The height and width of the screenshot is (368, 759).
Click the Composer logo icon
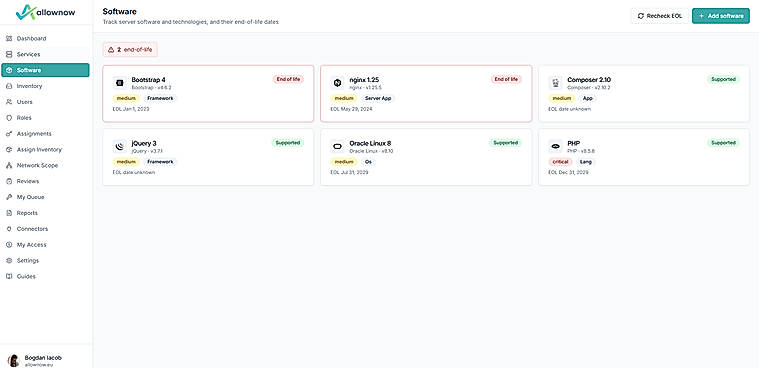[x=555, y=83]
